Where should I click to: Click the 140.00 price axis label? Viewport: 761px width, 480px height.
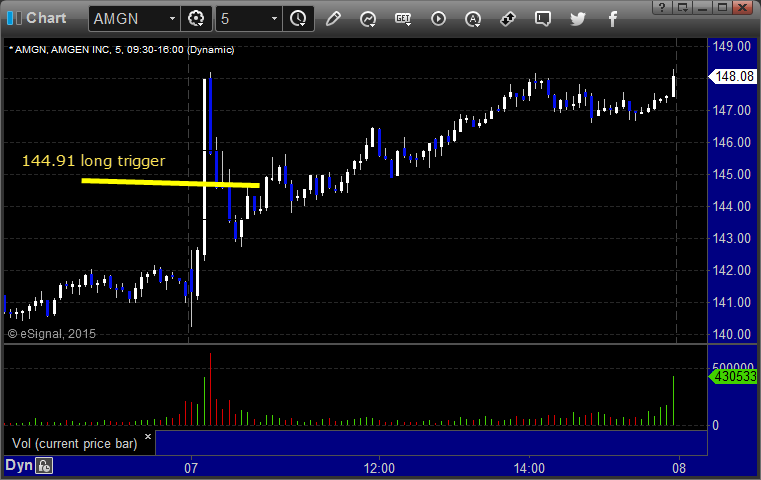(731, 334)
